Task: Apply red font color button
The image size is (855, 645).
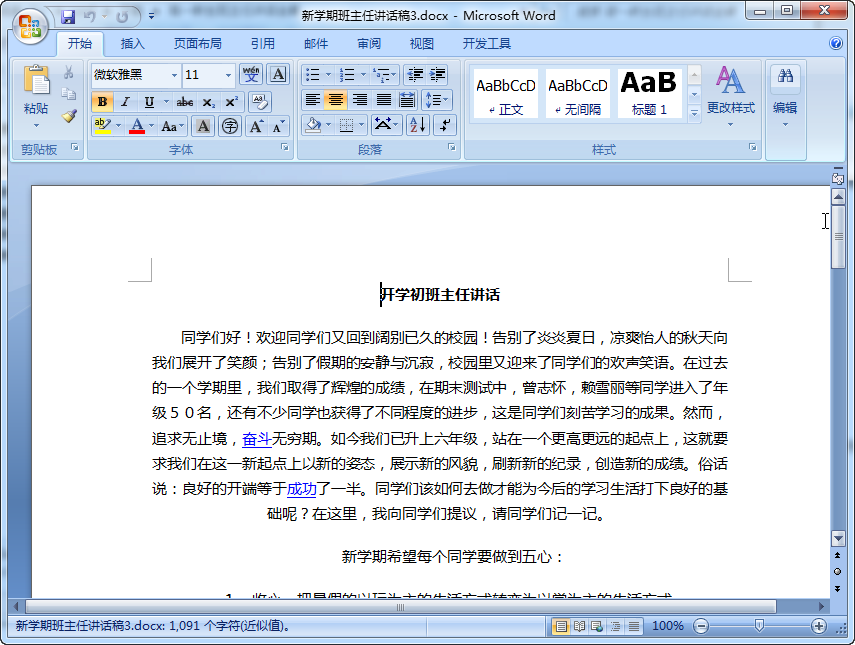Action: [137, 126]
